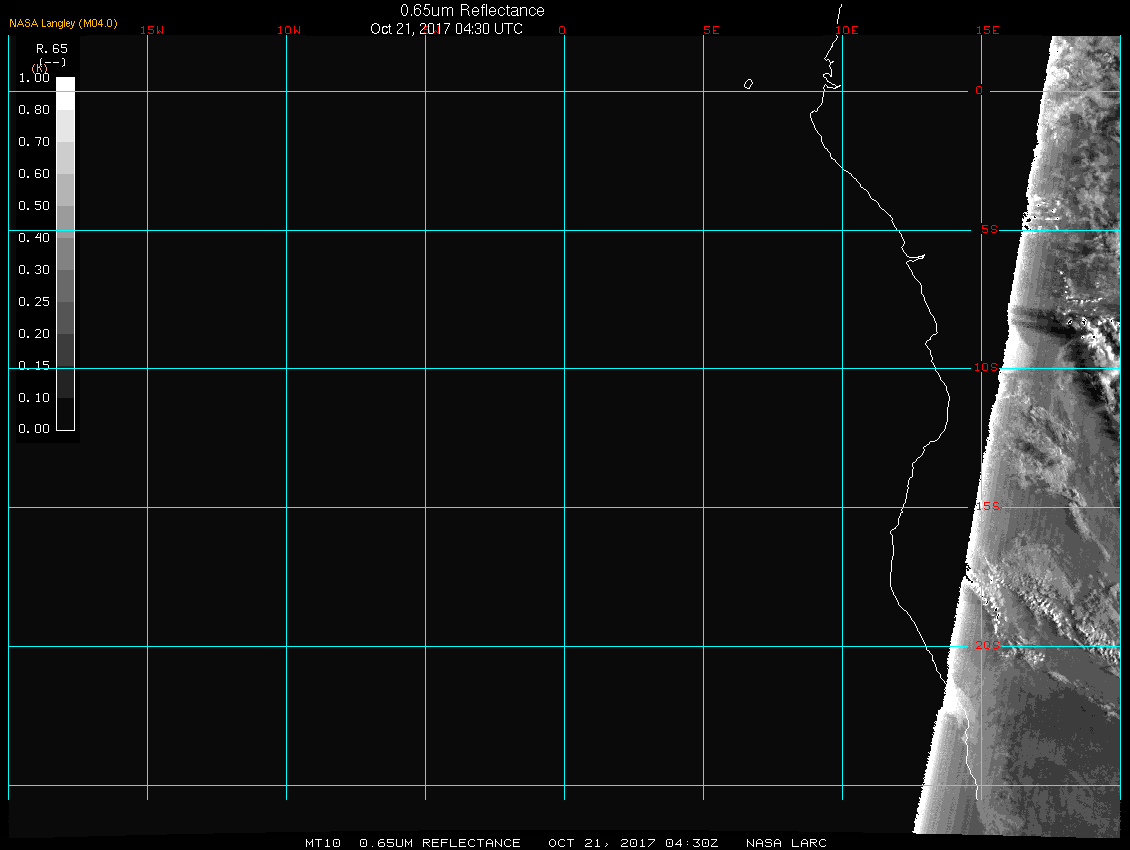The image size is (1130, 850).
Task: Click the 'R.65' legend heading
Action: pyautogui.click(x=52, y=48)
